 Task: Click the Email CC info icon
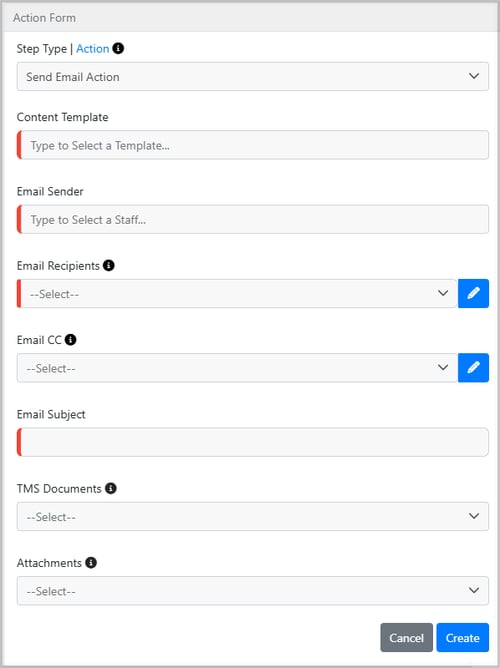(x=71, y=340)
